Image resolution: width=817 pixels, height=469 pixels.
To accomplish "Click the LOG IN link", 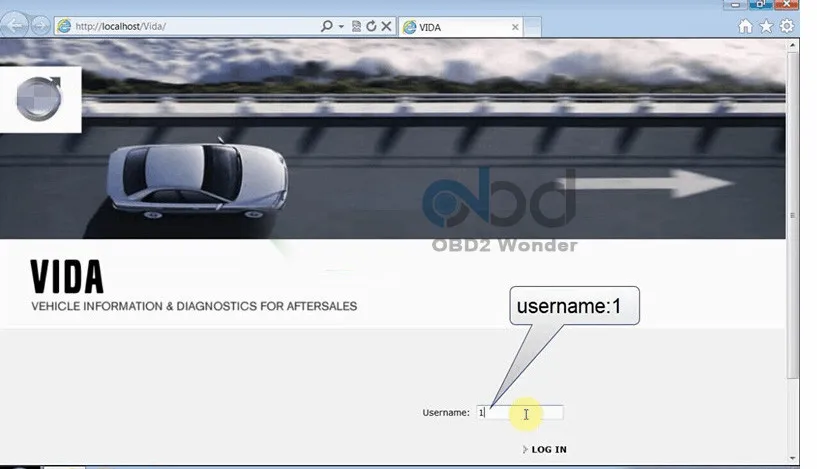I will click(x=545, y=449).
